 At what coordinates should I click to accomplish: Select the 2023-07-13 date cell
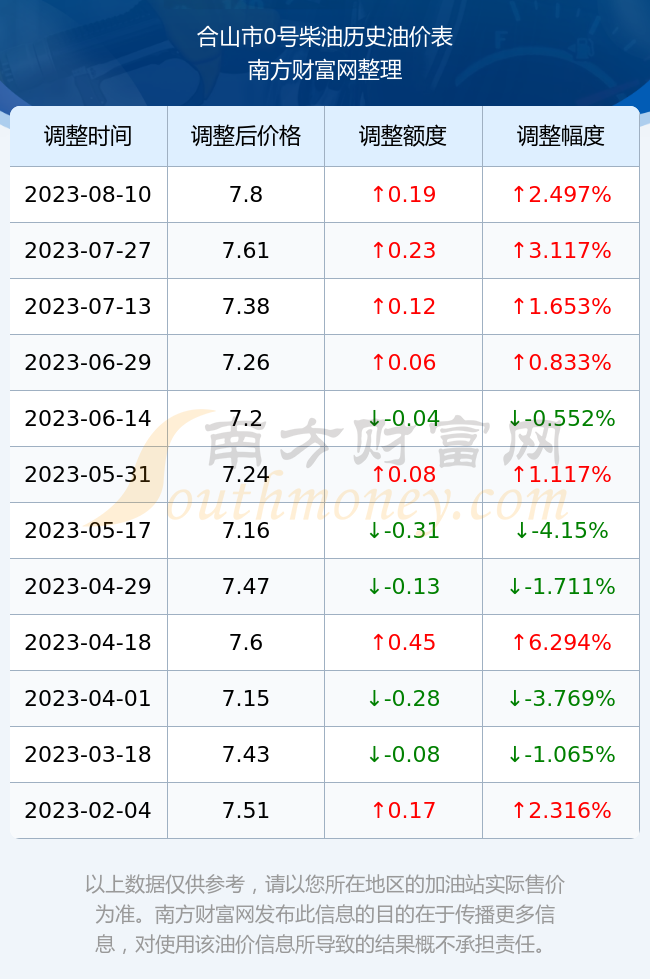pos(88,306)
